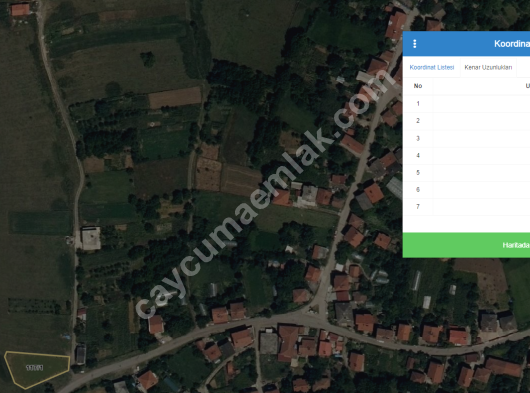Select coordinate row number 6

pos(466,190)
